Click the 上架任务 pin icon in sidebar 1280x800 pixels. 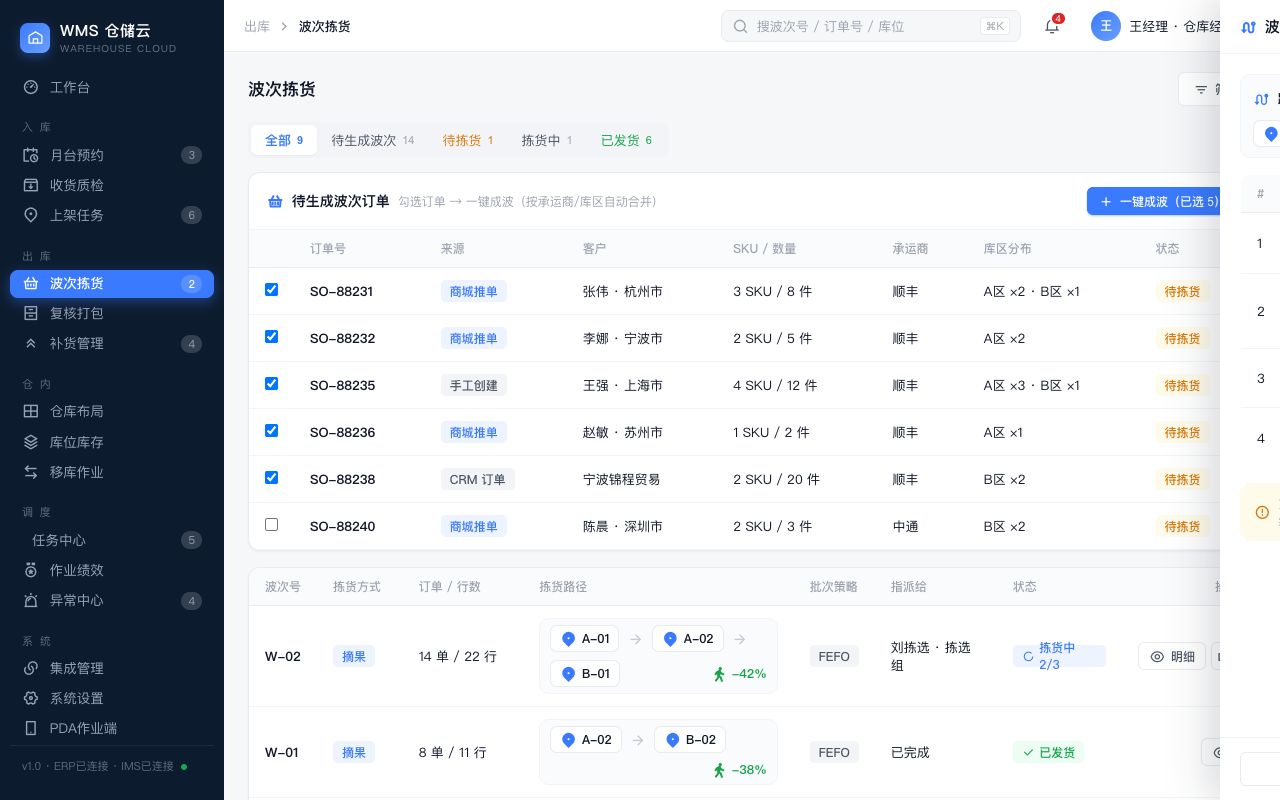pyautogui.click(x=31, y=215)
